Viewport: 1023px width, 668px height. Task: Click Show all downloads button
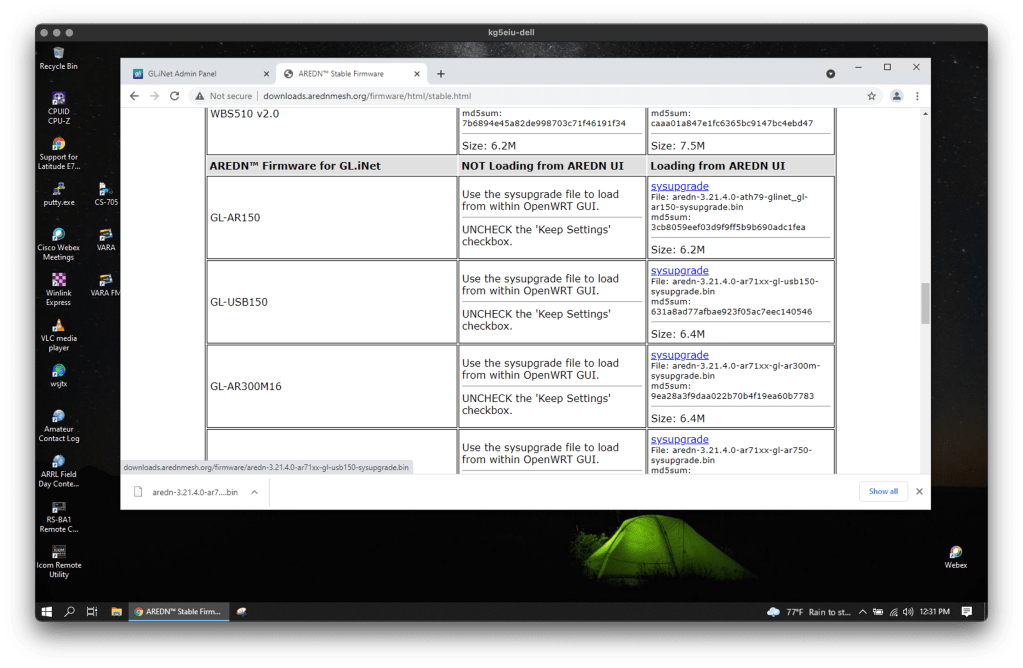pyautogui.click(x=883, y=492)
